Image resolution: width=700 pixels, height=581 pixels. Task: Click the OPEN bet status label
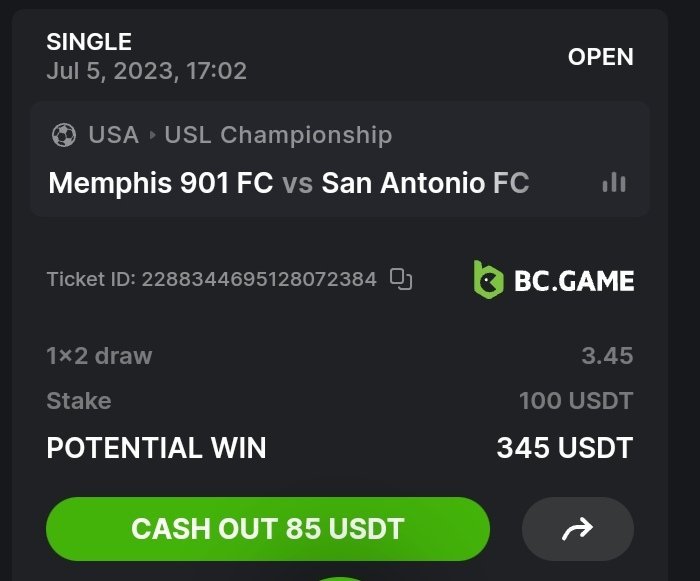click(600, 57)
